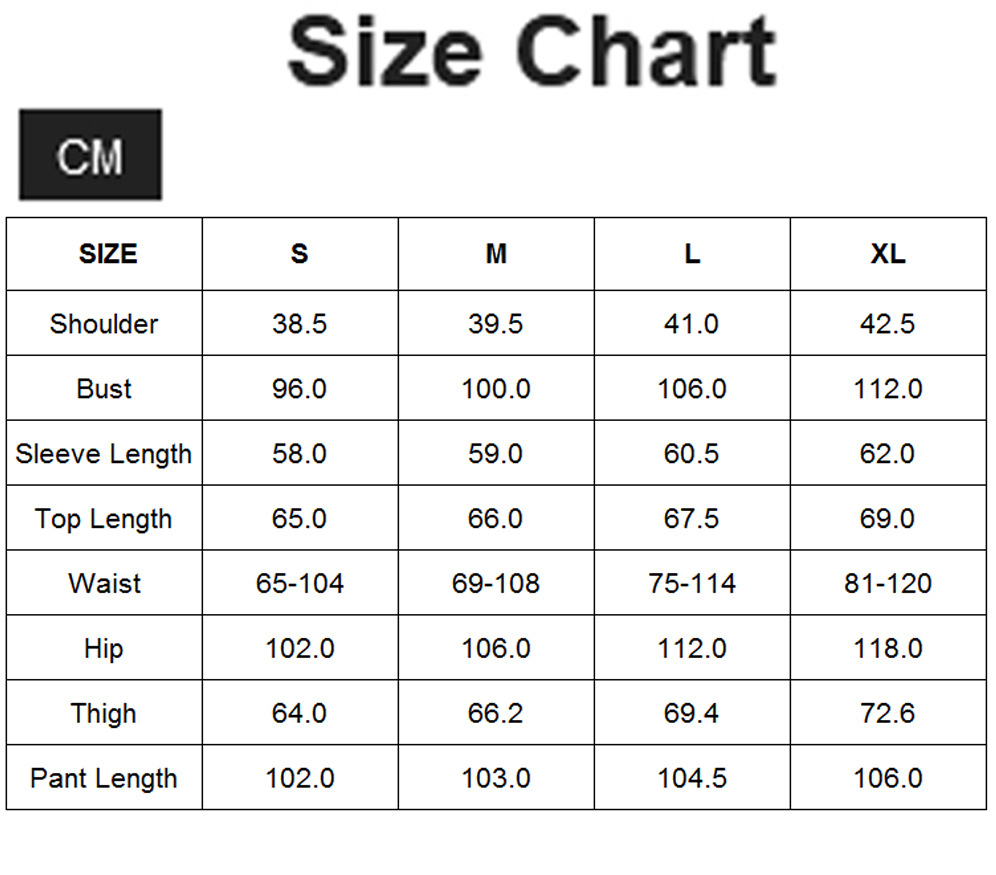Select the M column header
This screenshot has width=996, height=875.
(496, 254)
